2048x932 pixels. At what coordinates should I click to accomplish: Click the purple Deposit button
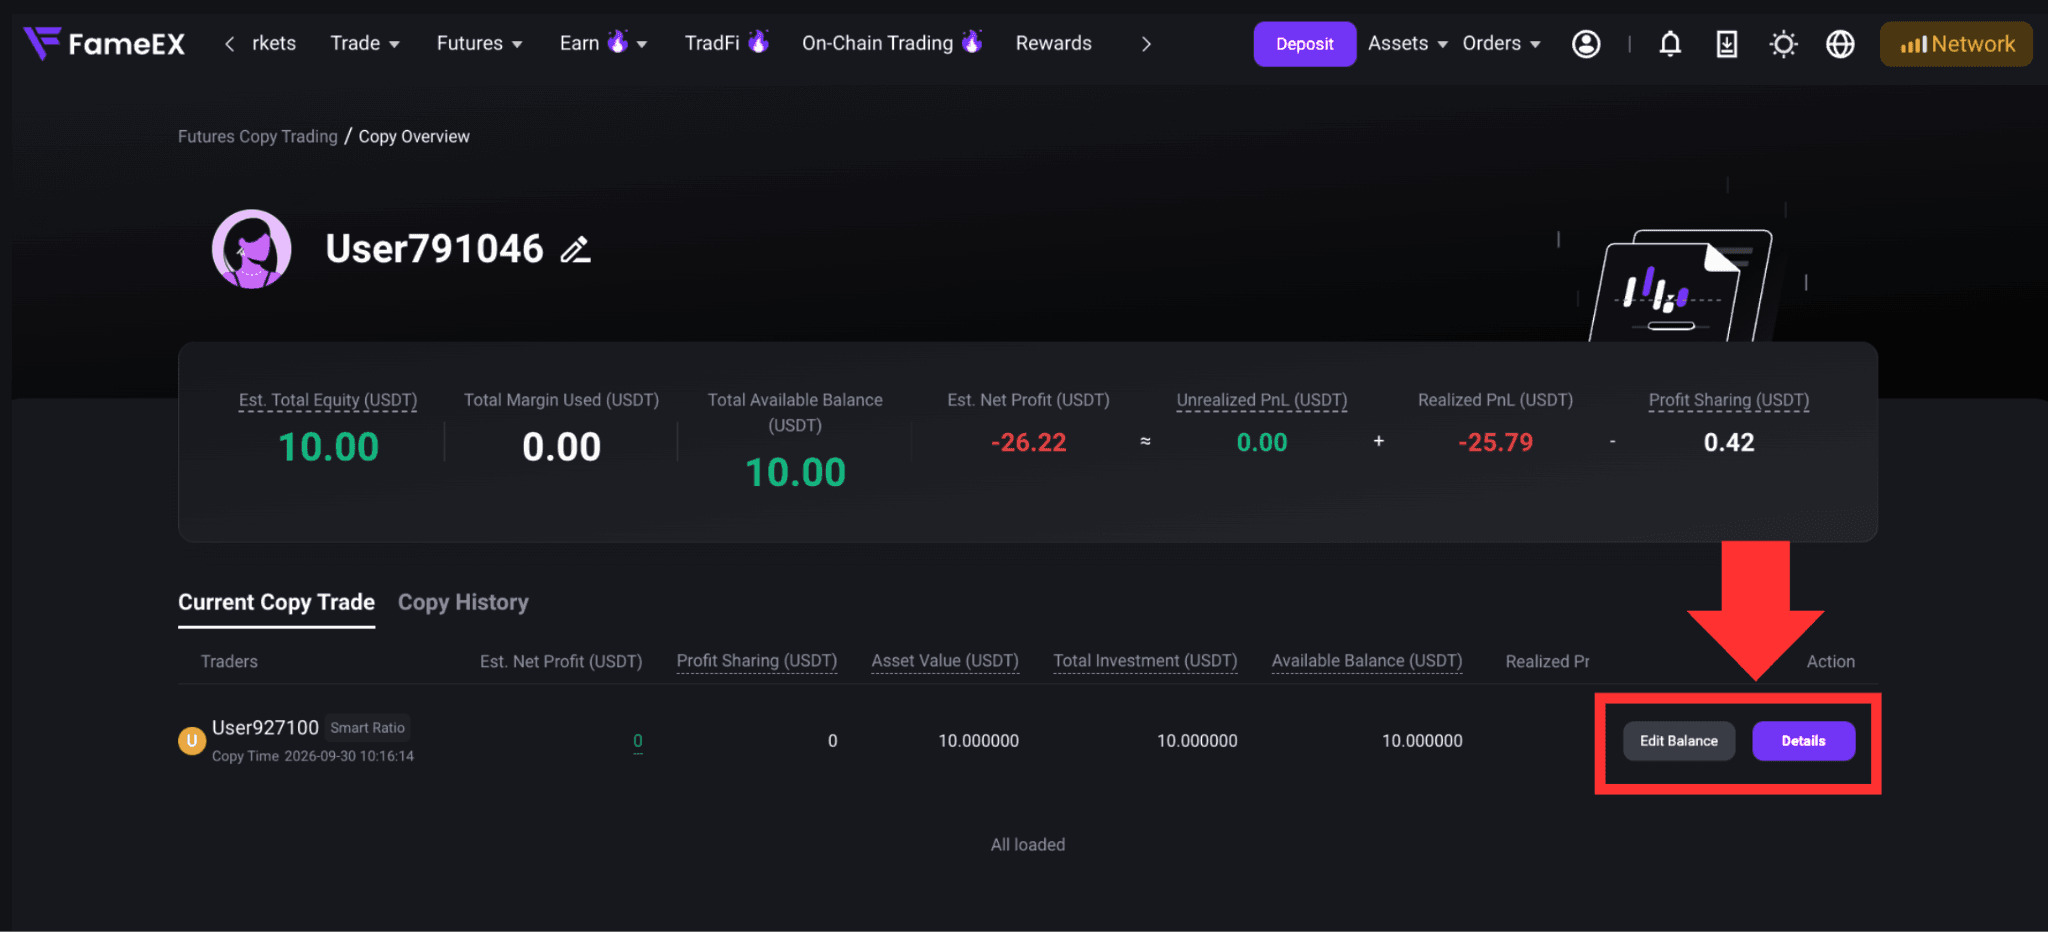point(1304,44)
